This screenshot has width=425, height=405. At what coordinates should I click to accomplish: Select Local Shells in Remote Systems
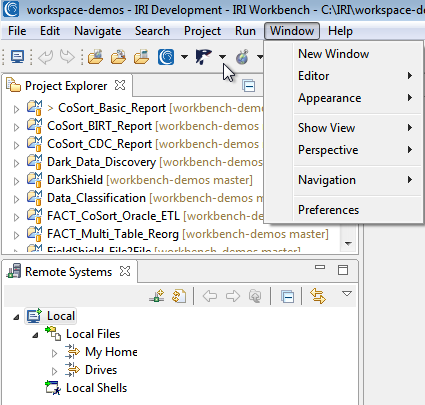pos(96,388)
